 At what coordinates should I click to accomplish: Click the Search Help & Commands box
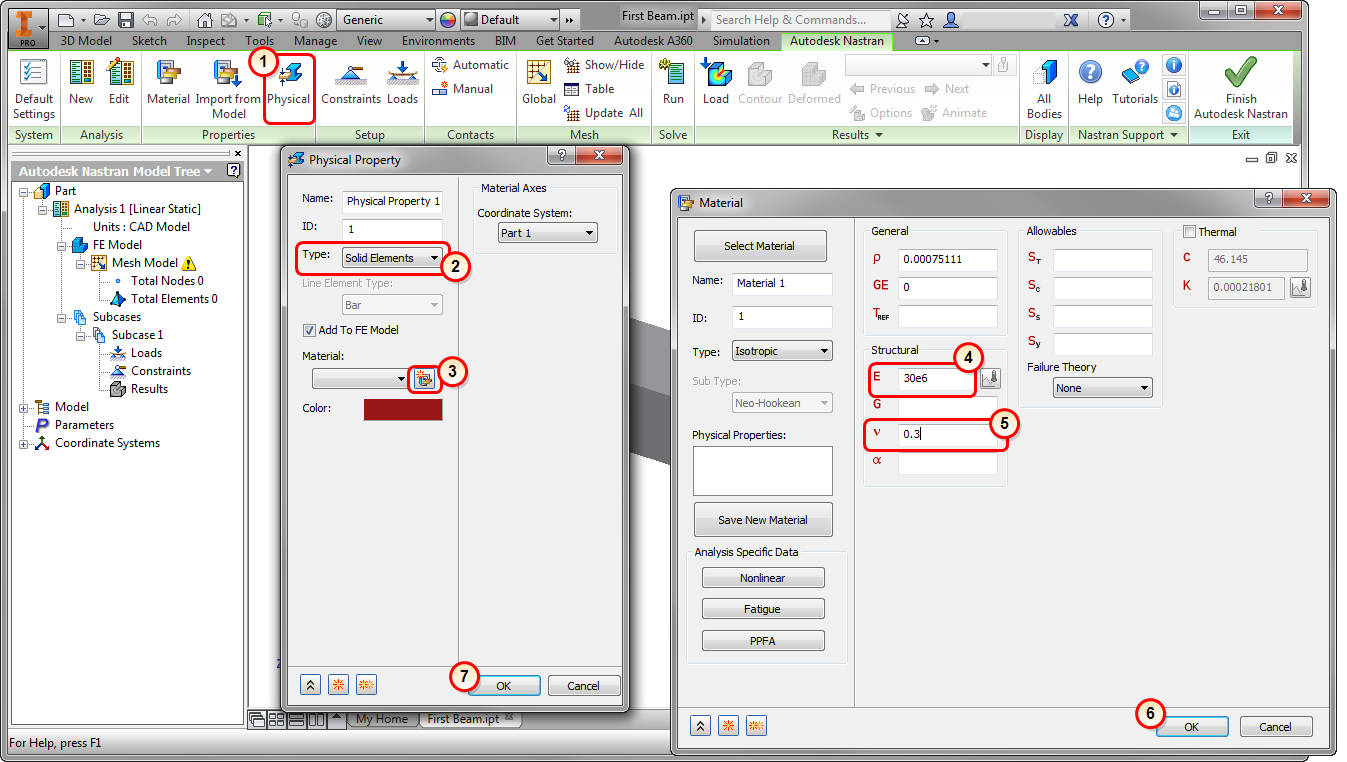pos(800,19)
